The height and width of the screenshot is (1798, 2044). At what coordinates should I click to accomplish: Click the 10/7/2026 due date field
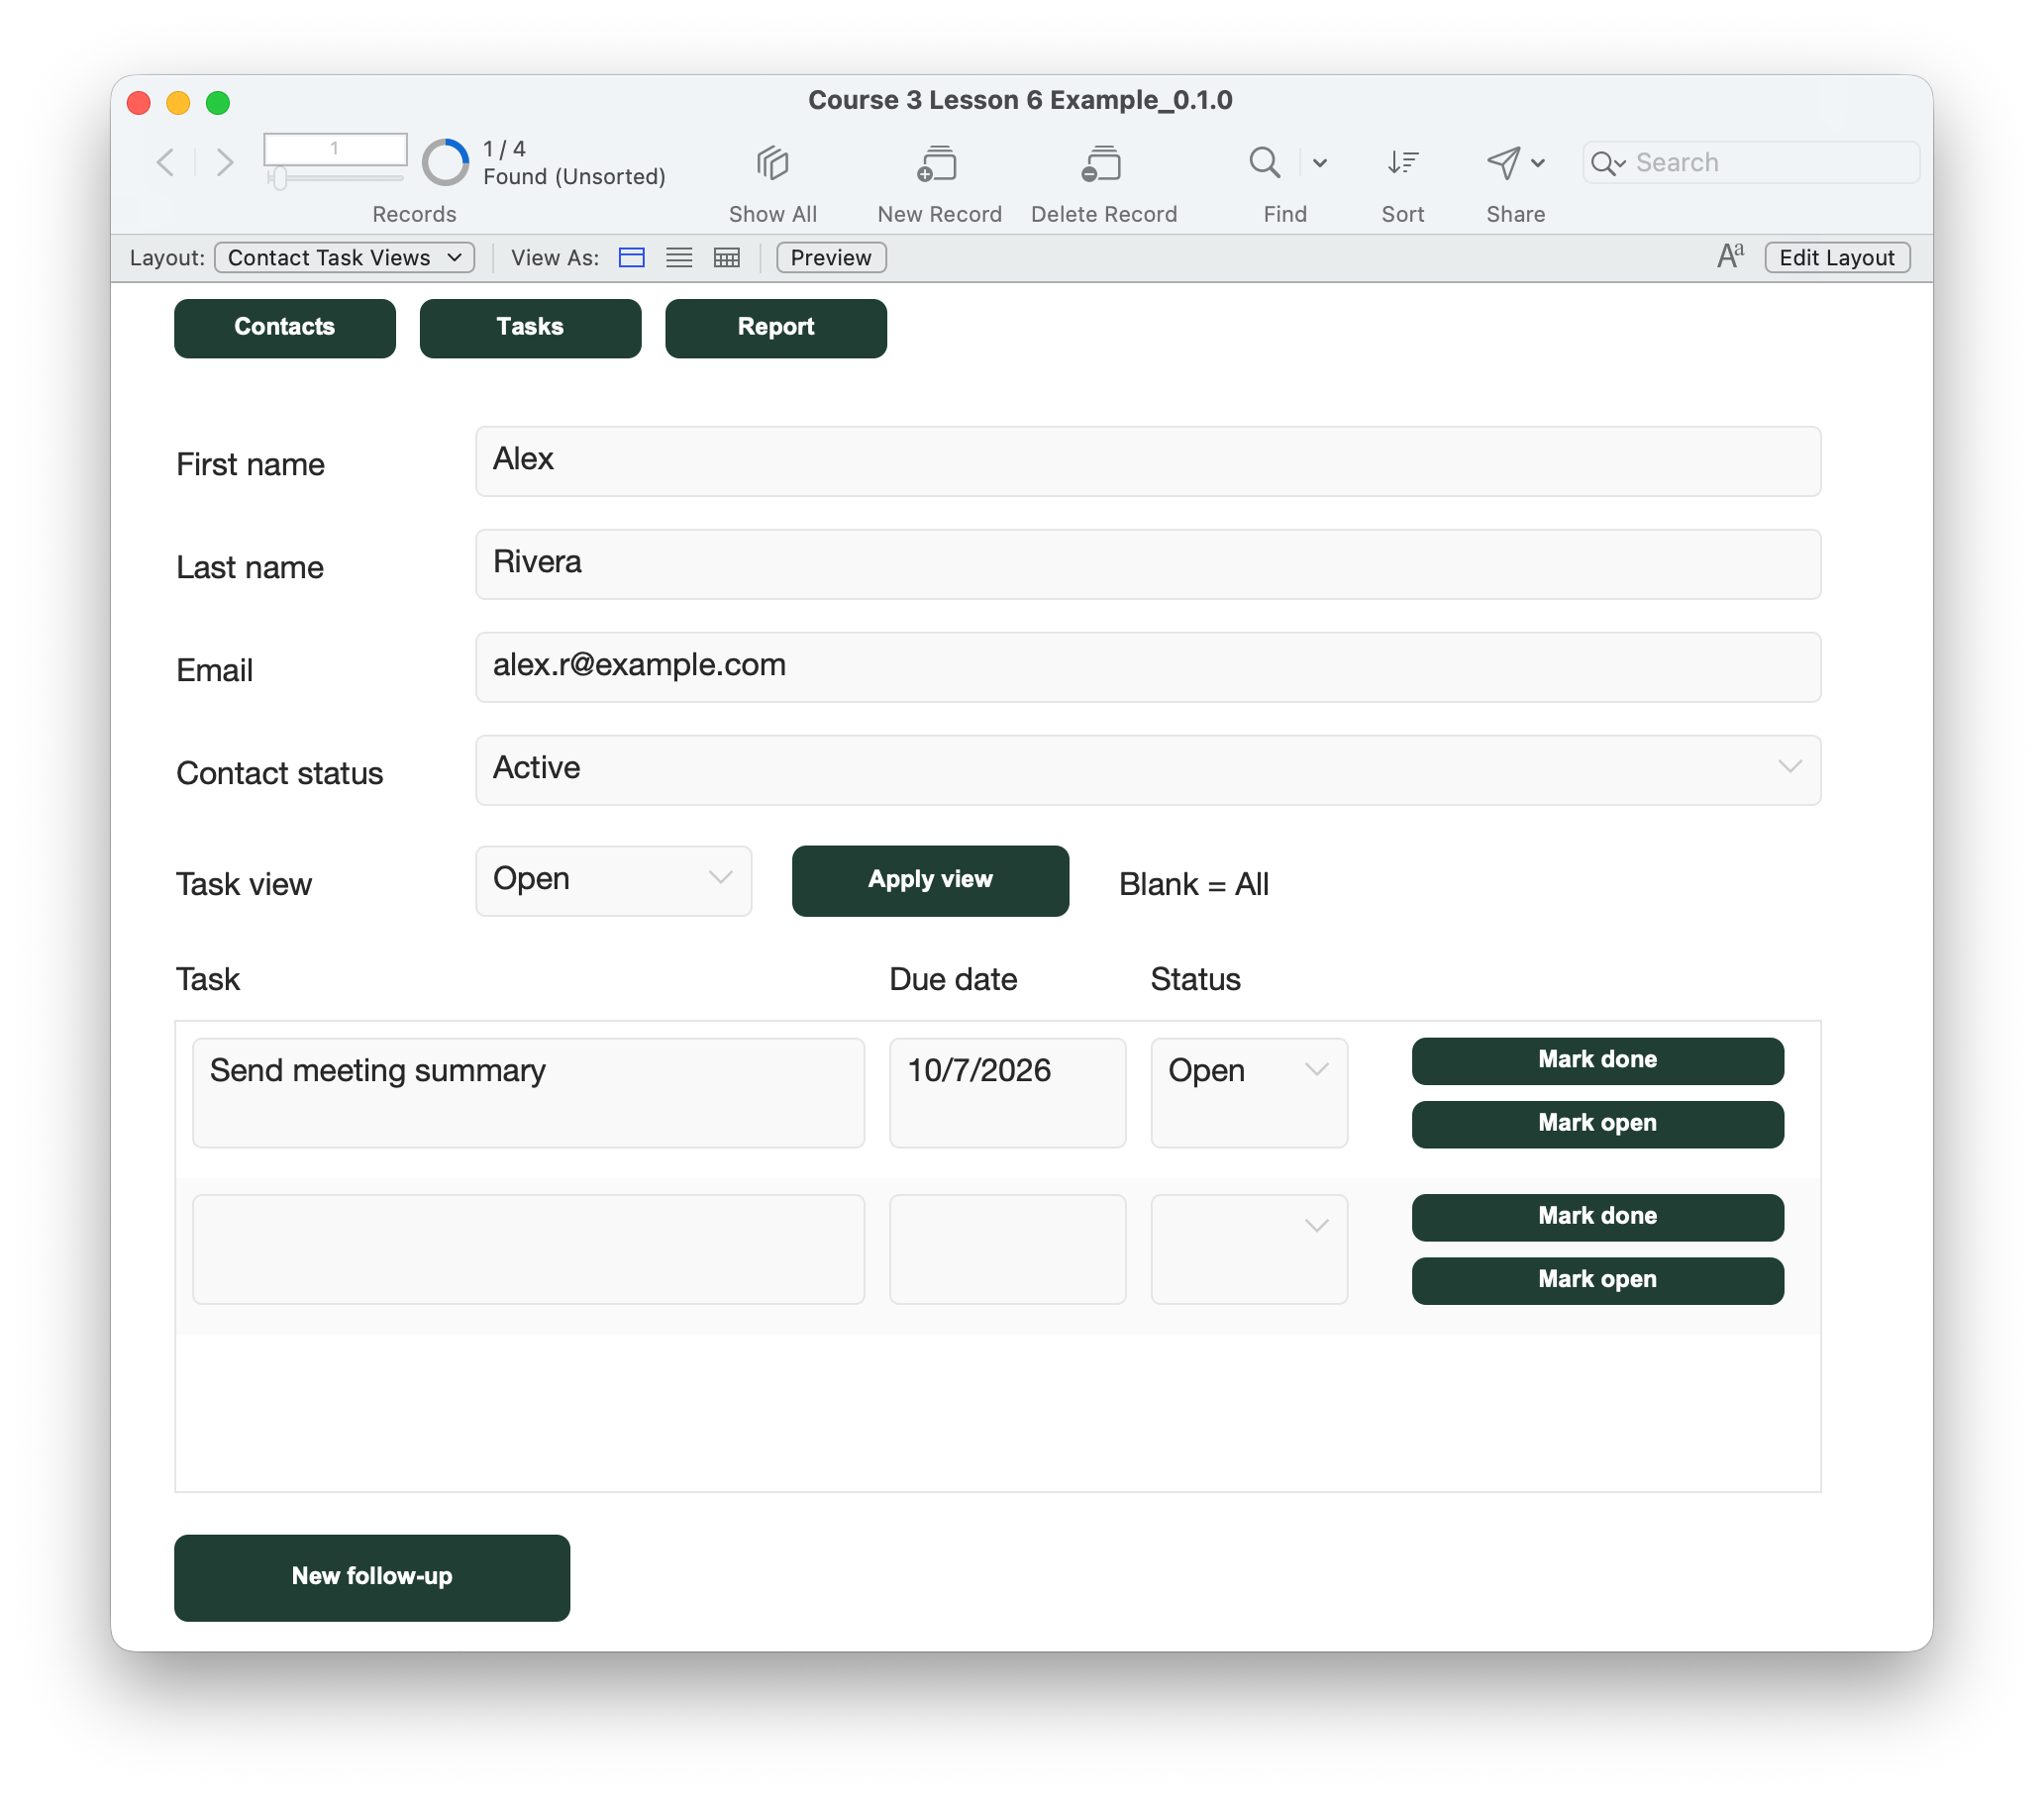1007,1092
